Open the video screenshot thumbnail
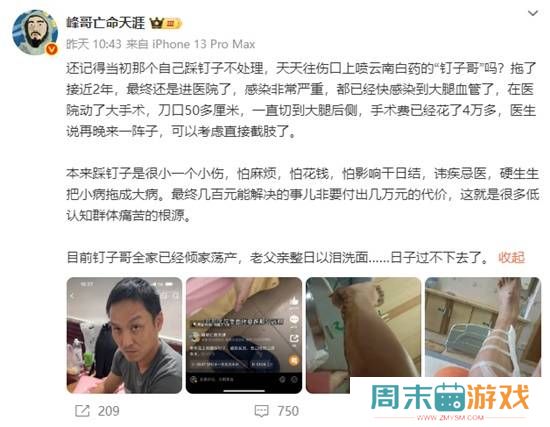 244,335
